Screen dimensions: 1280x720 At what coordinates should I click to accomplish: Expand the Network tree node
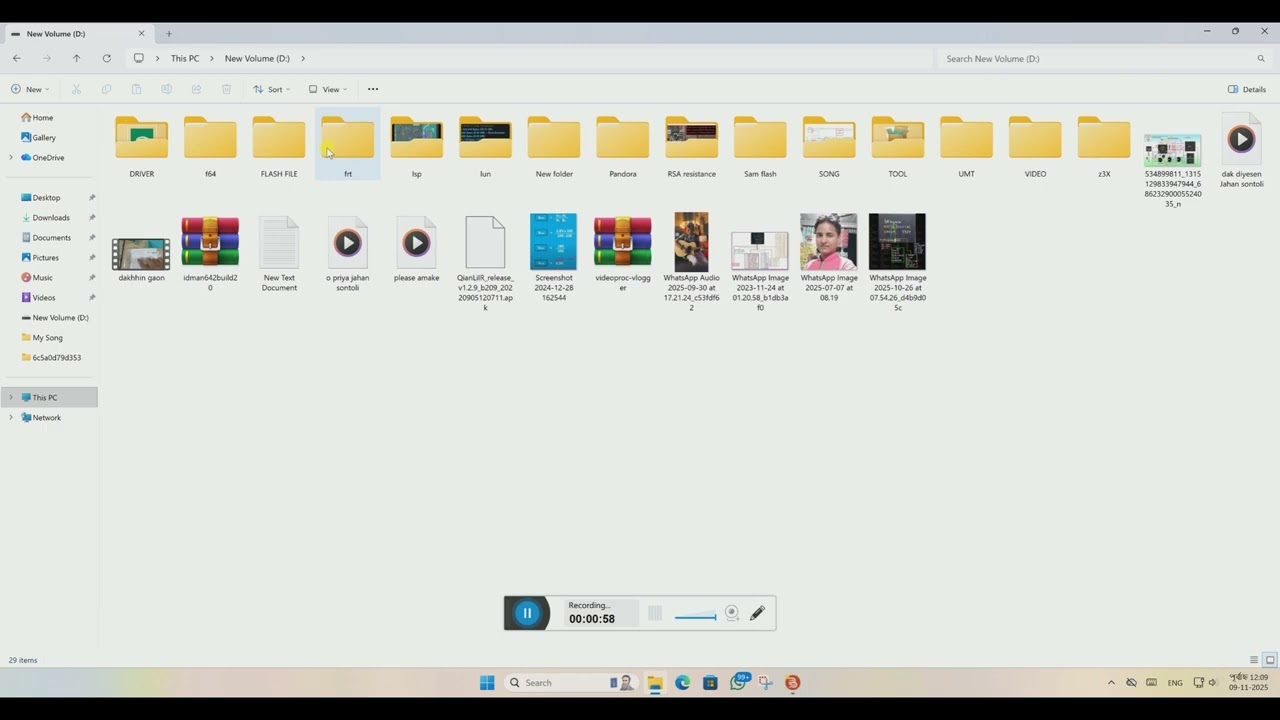coord(11,417)
